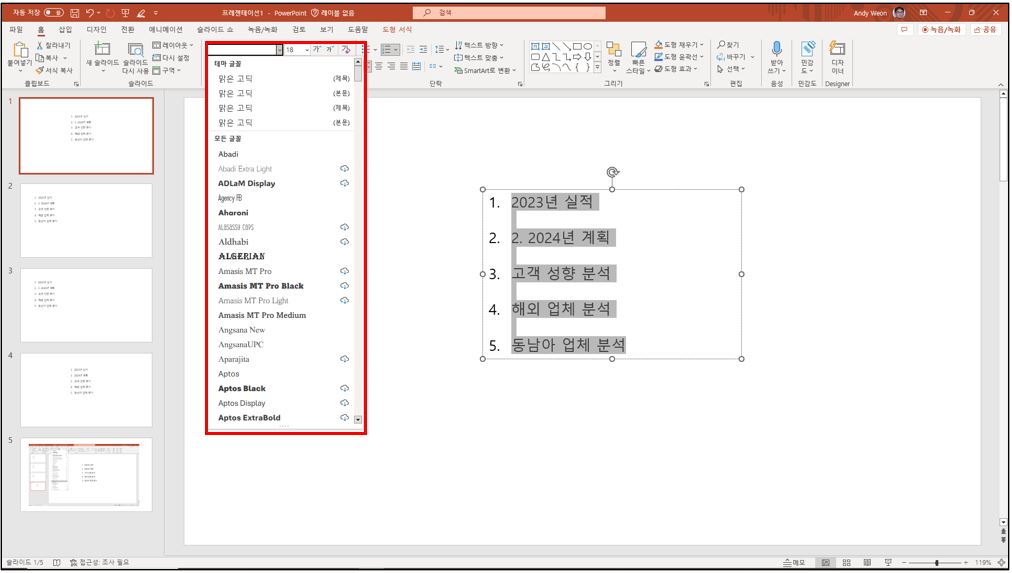Click the Dictate (받아쓰기) microphone icon

pos(776,50)
